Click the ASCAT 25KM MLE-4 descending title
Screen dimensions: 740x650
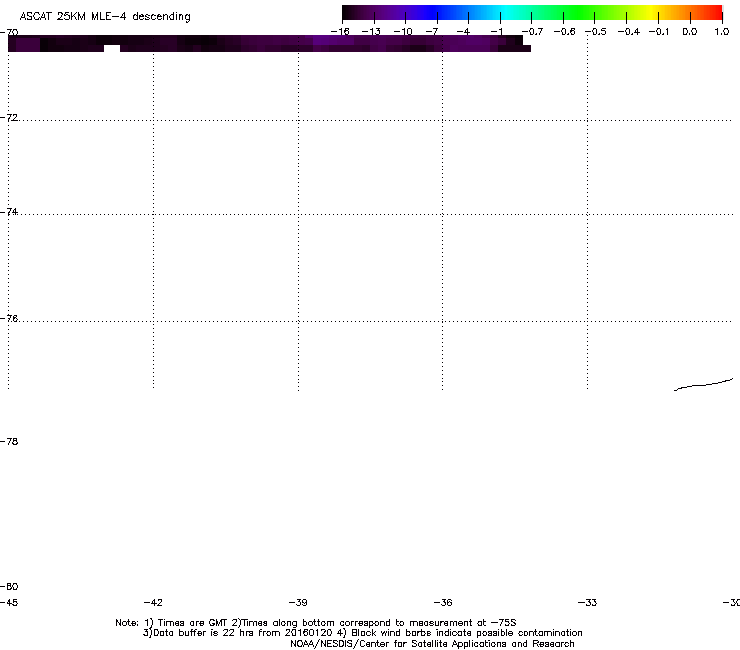point(105,17)
